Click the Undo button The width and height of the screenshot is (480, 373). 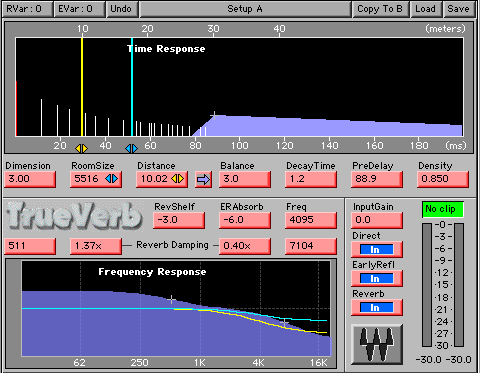121,9
